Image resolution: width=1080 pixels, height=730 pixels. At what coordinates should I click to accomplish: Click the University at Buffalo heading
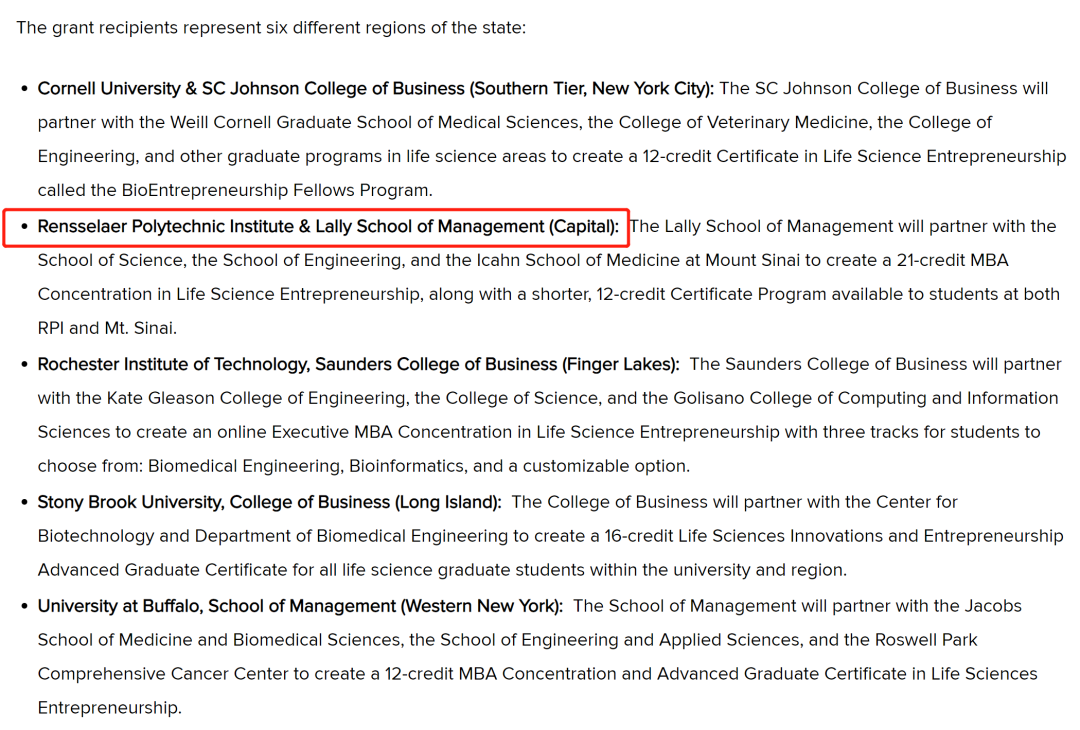(x=300, y=606)
